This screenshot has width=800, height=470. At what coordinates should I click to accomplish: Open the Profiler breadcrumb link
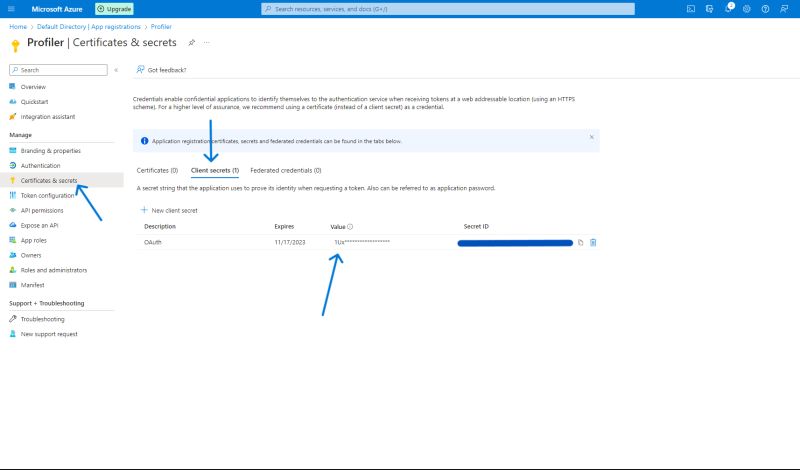pyautogui.click(x=161, y=27)
